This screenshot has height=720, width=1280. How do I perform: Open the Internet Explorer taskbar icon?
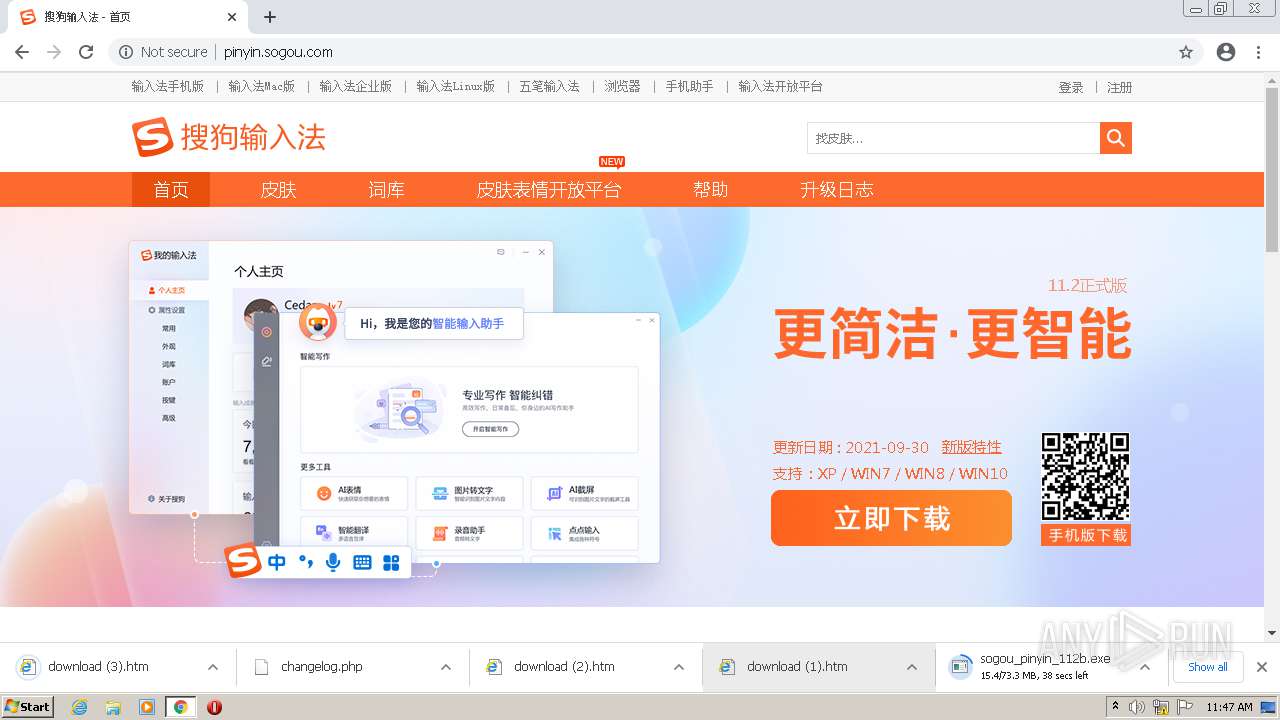[79, 707]
